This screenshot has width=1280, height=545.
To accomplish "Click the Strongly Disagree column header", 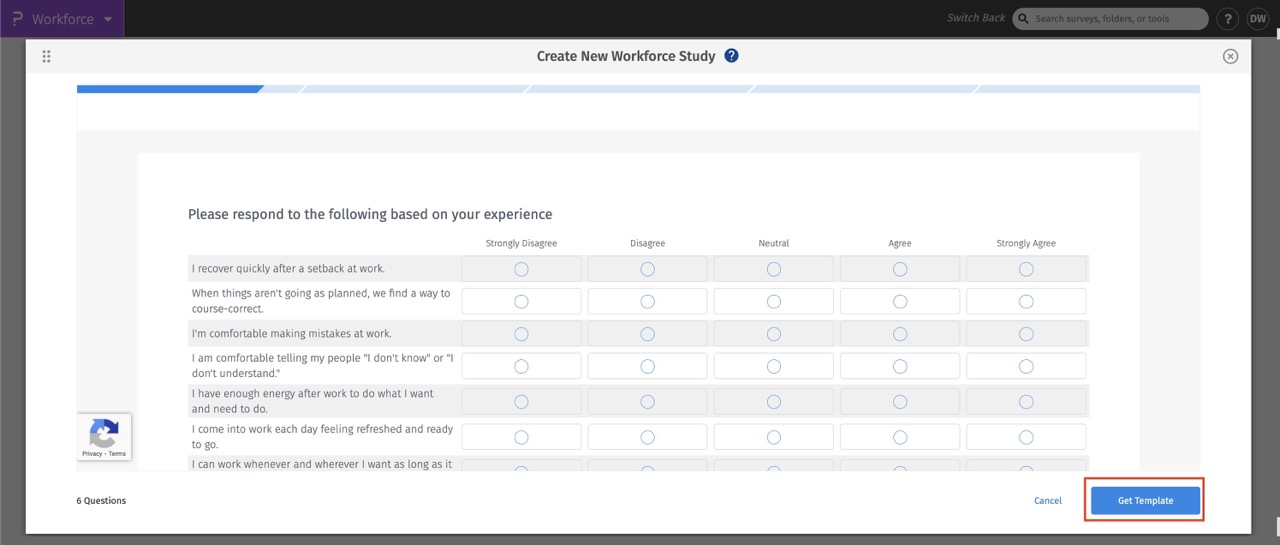I will tap(521, 243).
